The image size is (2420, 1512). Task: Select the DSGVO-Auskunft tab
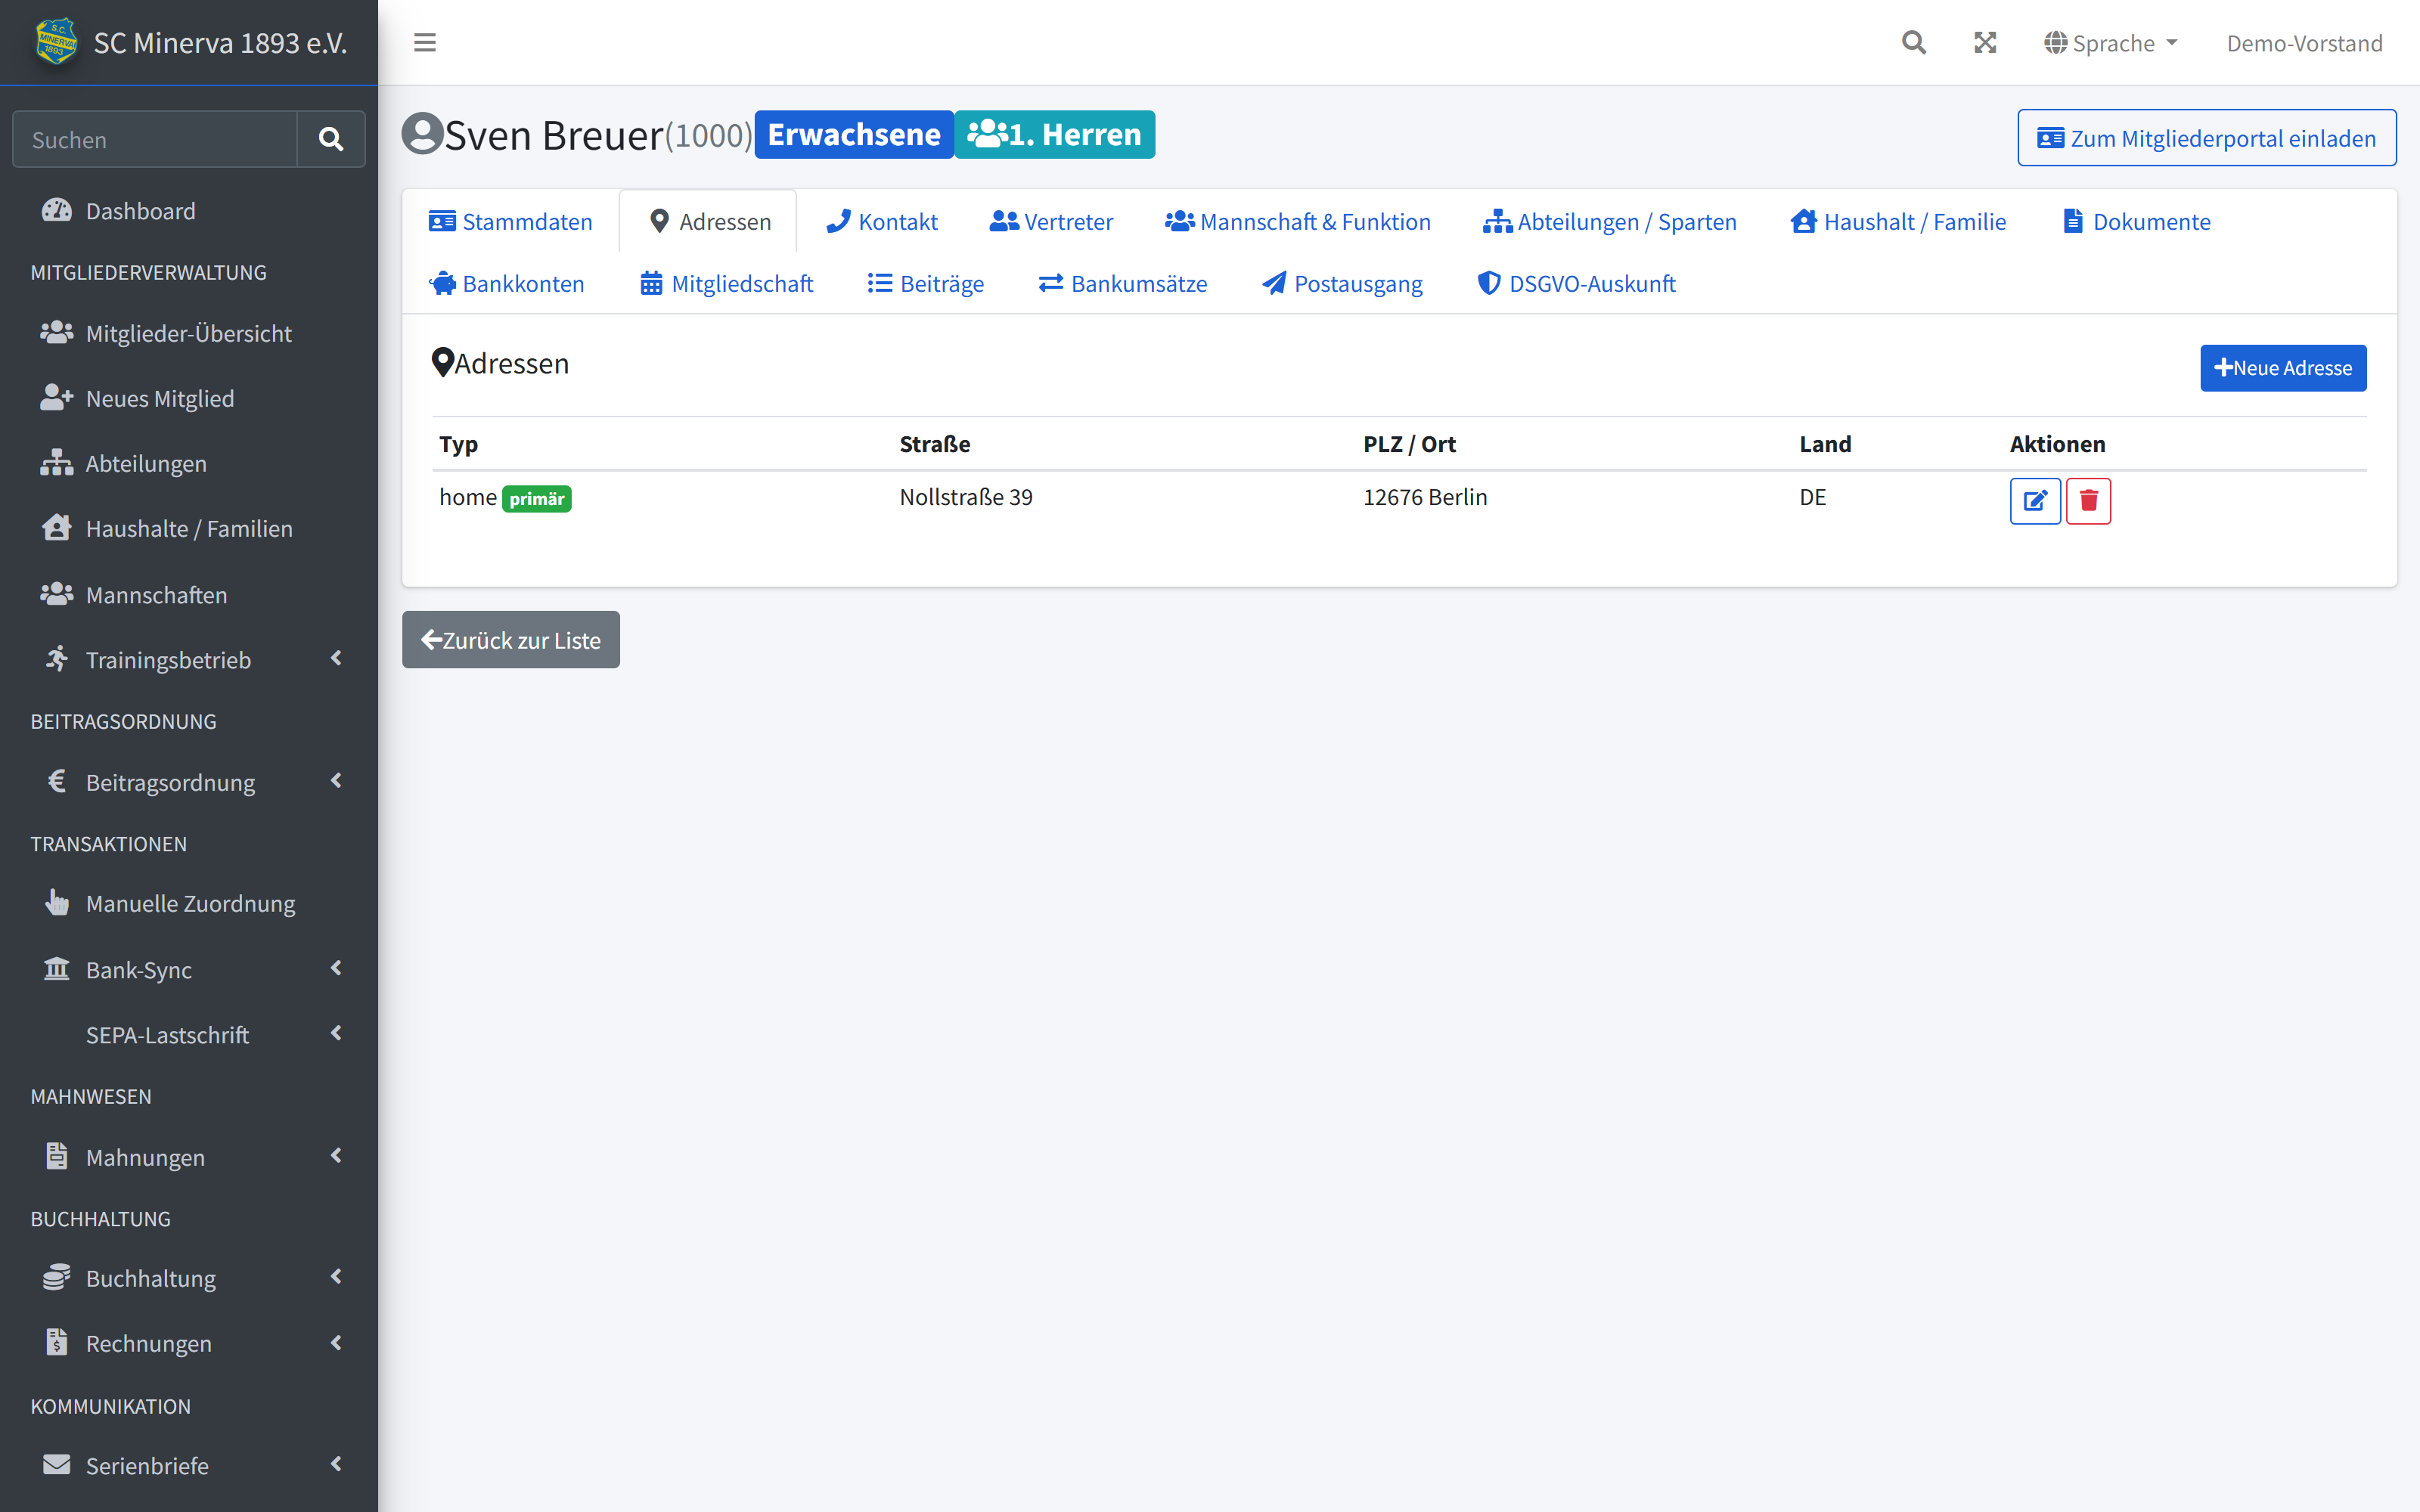tap(1577, 283)
